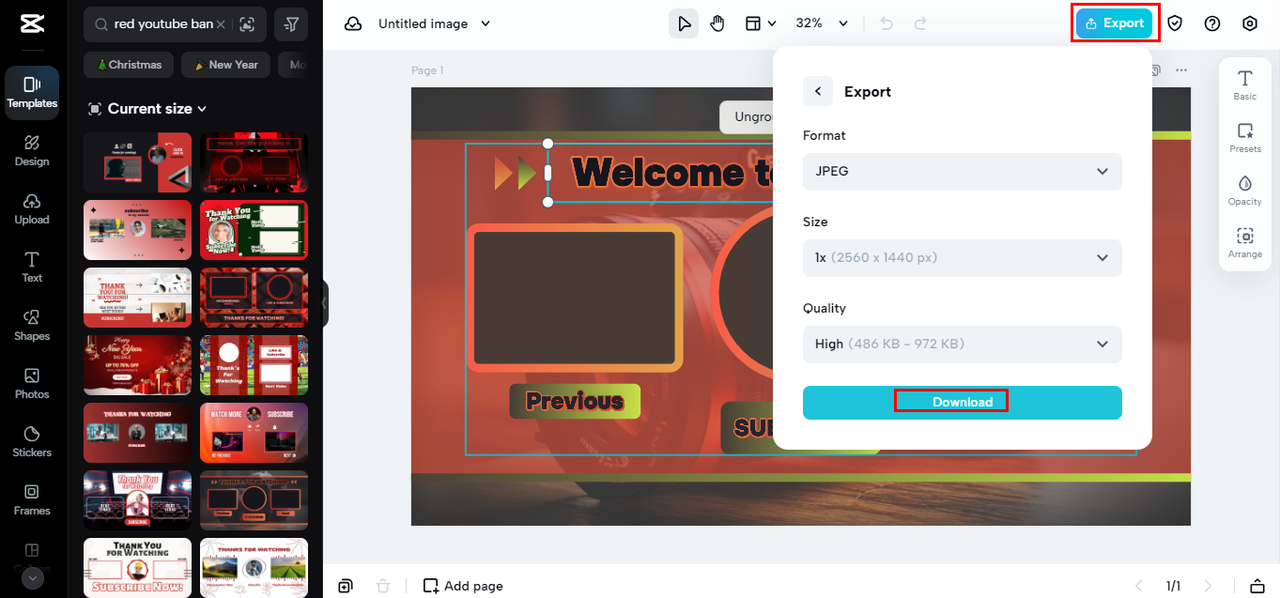The image size is (1280, 598).
Task: Choose the cinema Thank You For Watching template
Action: click(x=137, y=500)
